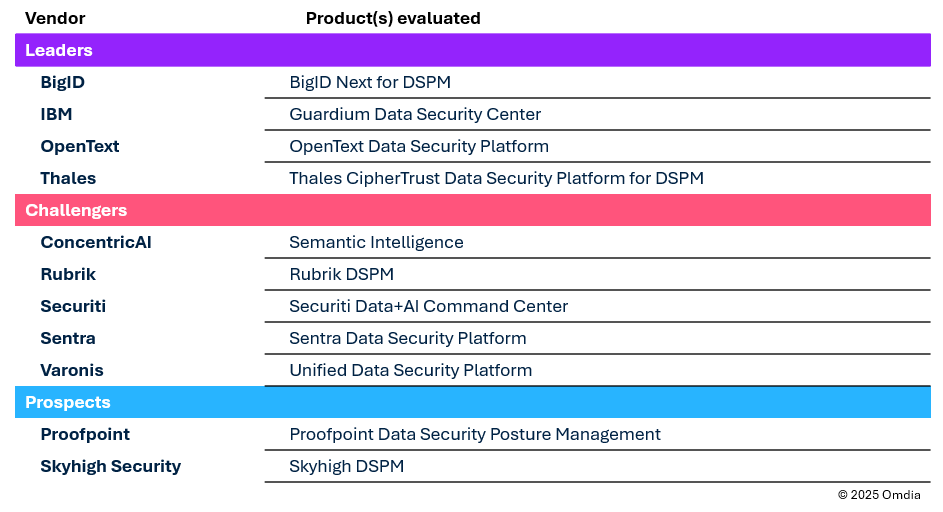Click the 2025 Omdia copyright text
Image resolution: width=943 pixels, height=512 pixels.
tap(879, 495)
